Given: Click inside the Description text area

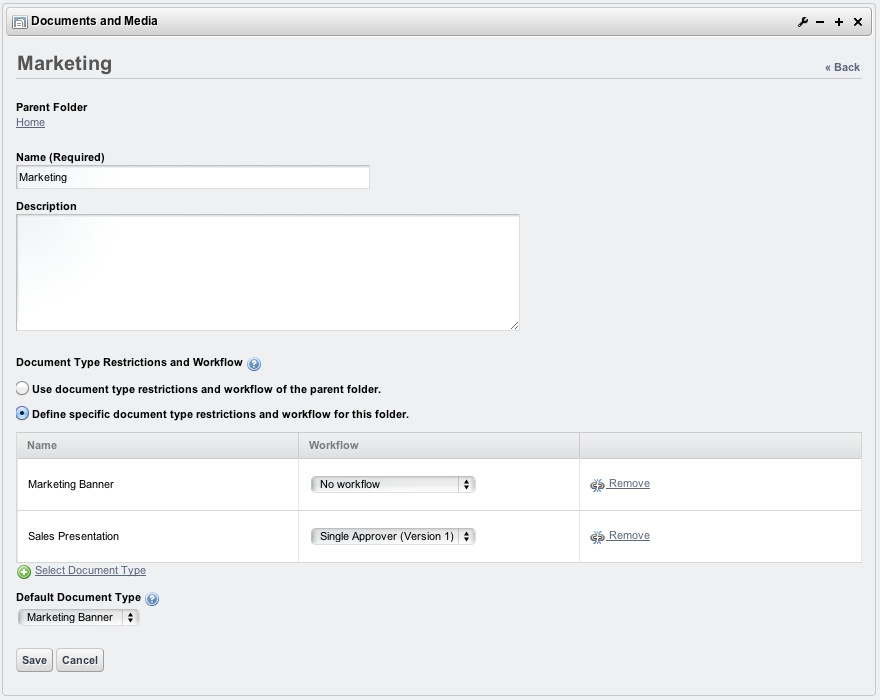Looking at the screenshot, I should pos(268,272).
